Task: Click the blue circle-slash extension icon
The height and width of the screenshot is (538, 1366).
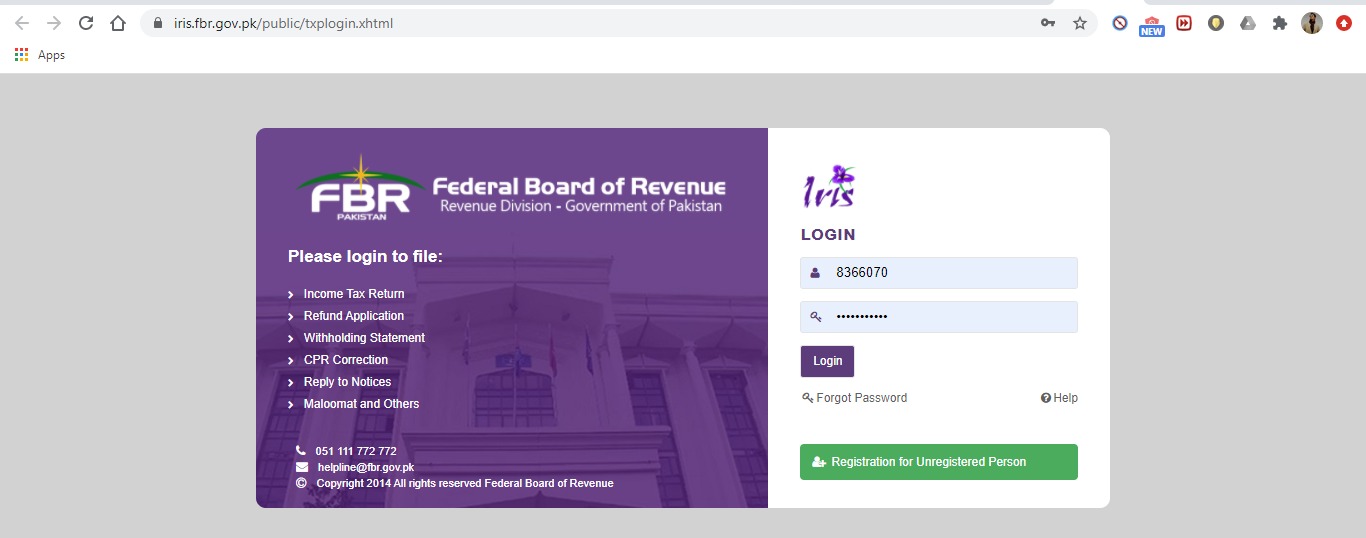Action: coord(1120,23)
